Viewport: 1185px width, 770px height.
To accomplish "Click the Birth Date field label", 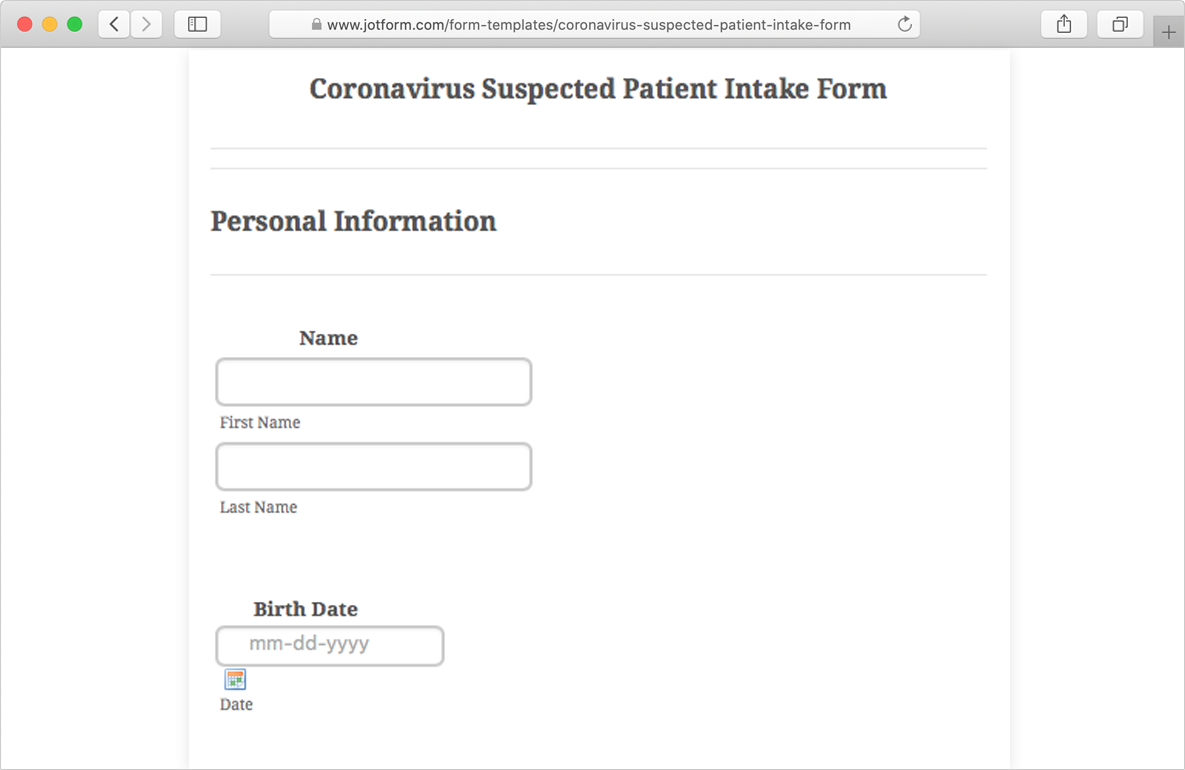I will (x=305, y=609).
